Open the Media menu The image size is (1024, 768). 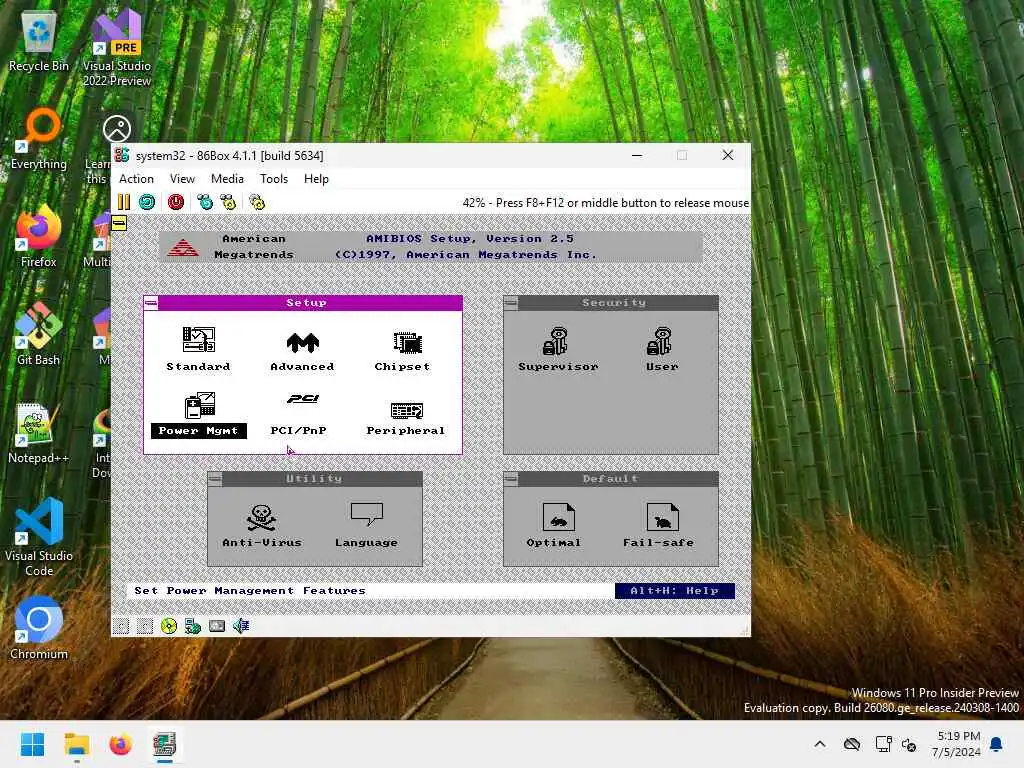(x=227, y=179)
